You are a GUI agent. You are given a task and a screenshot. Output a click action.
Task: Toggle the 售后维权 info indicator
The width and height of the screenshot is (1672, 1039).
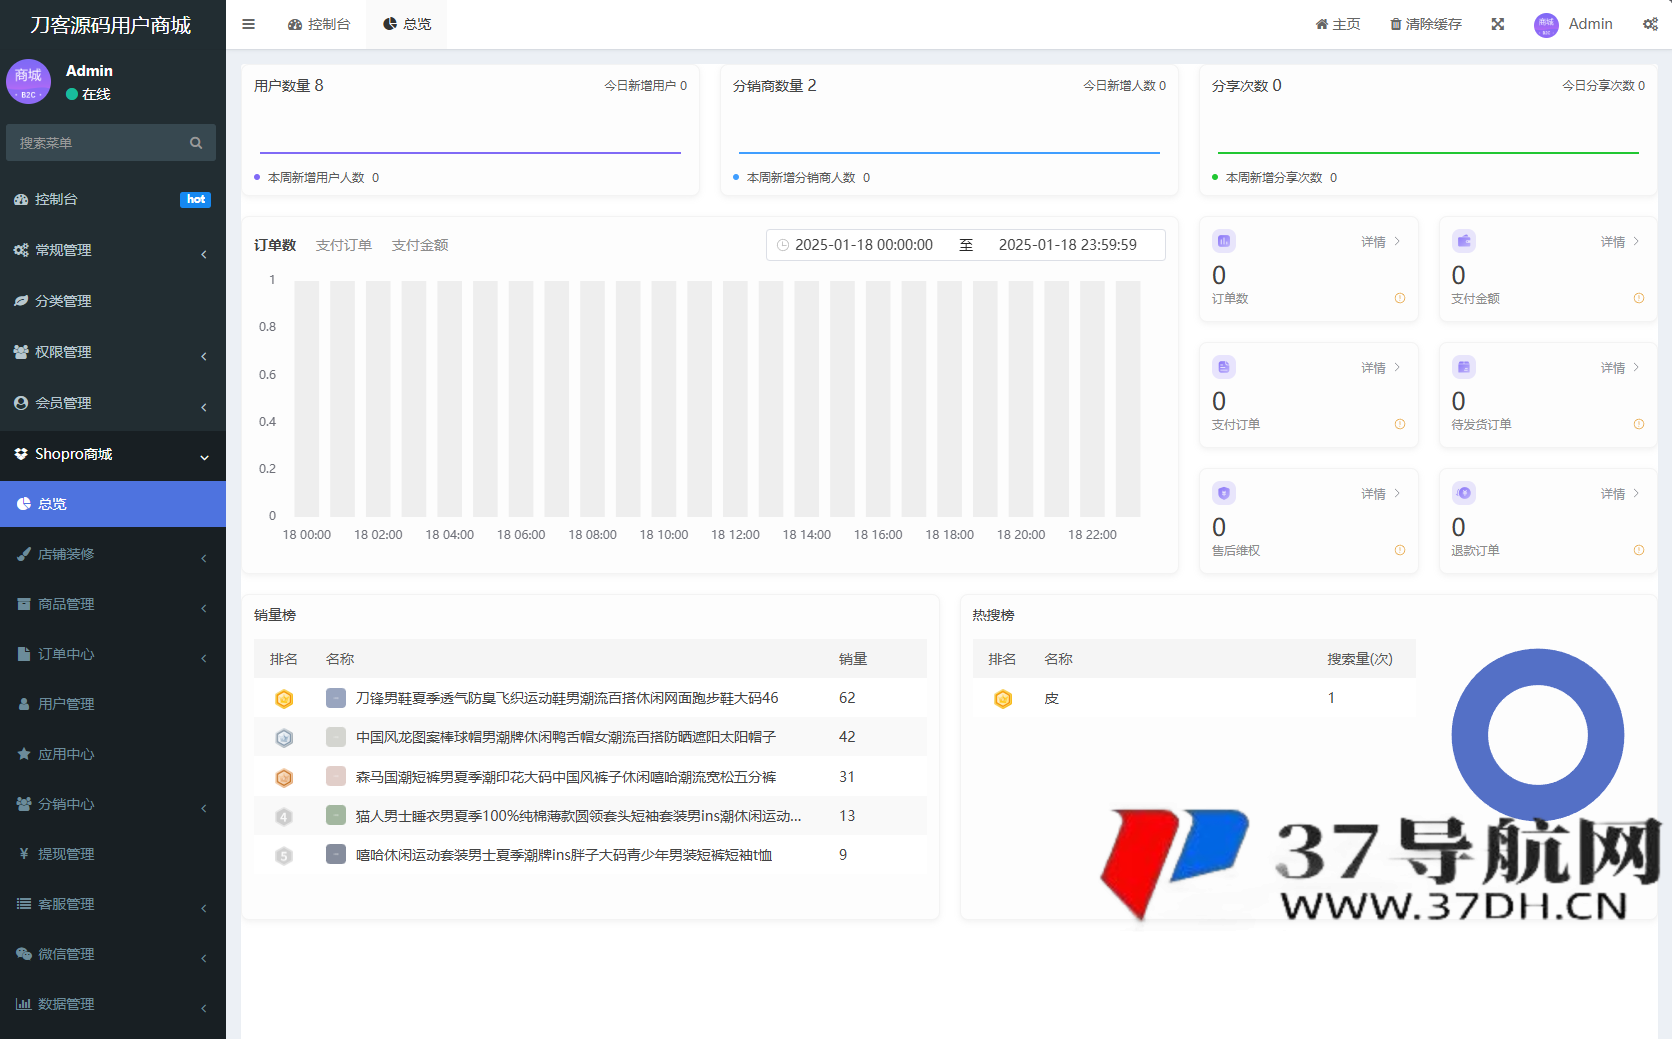tap(1398, 550)
